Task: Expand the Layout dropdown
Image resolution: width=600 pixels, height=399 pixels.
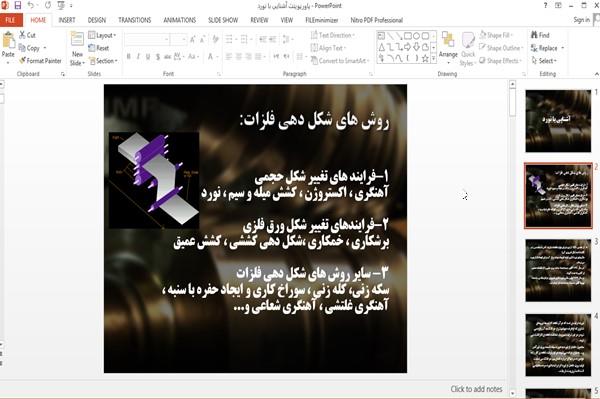Action: coord(102,35)
